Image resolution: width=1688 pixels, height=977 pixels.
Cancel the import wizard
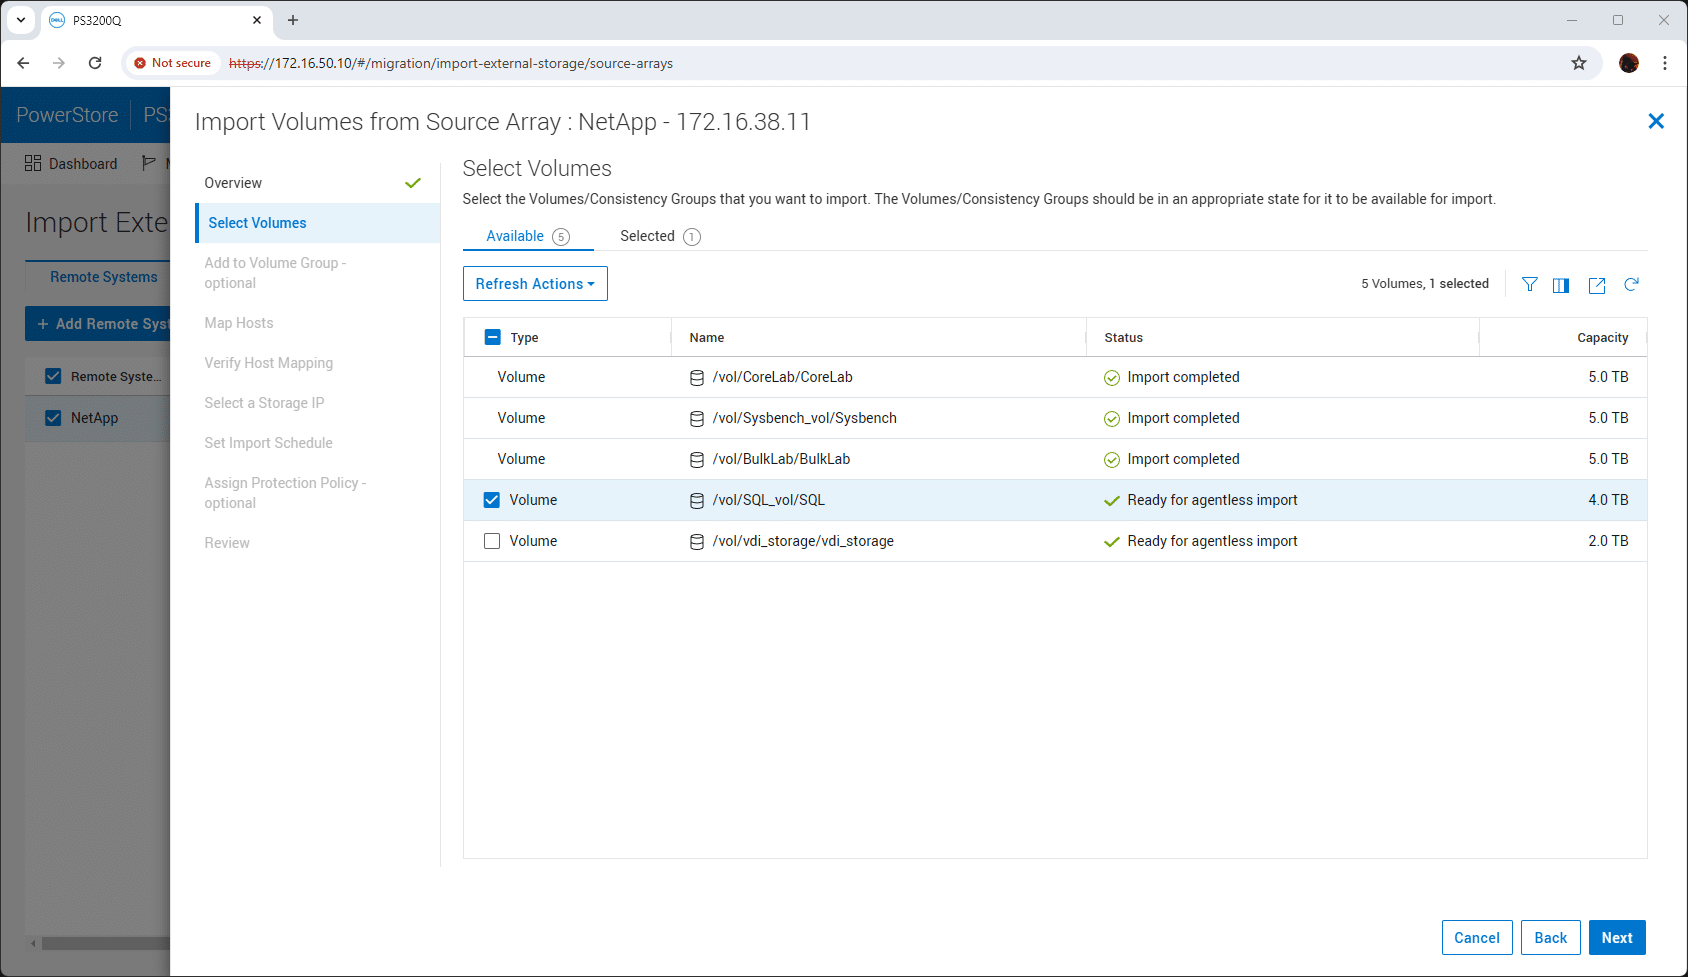pos(1477,938)
